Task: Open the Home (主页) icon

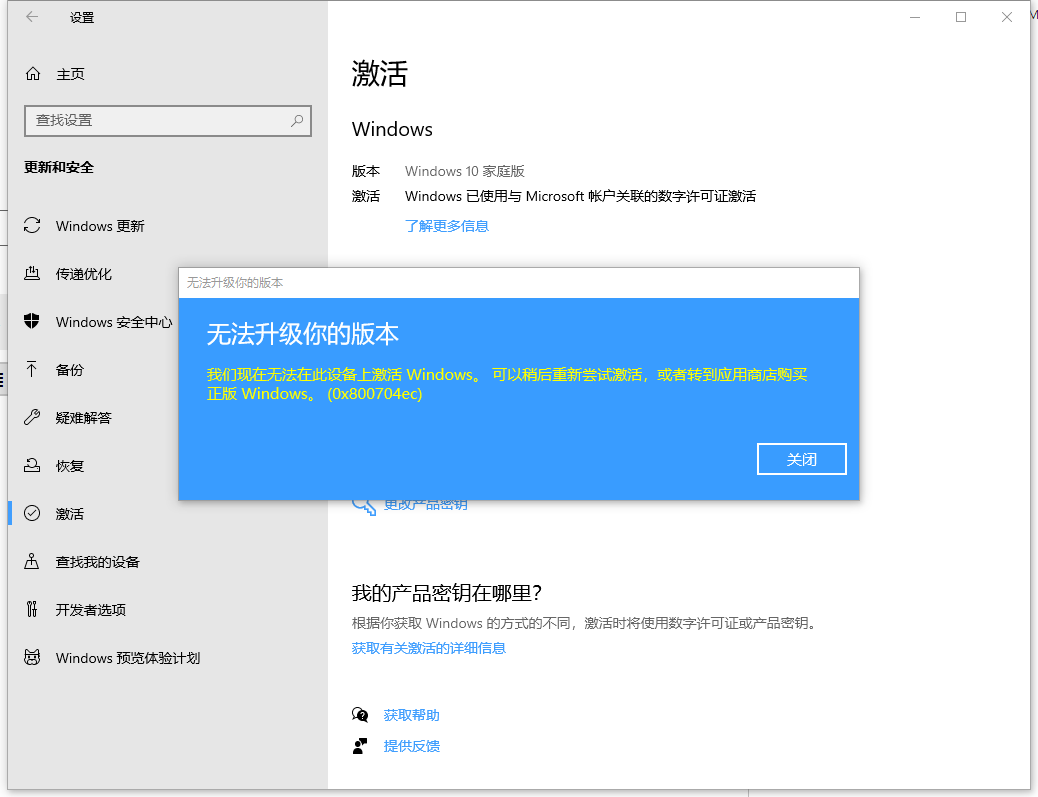Action: point(33,73)
